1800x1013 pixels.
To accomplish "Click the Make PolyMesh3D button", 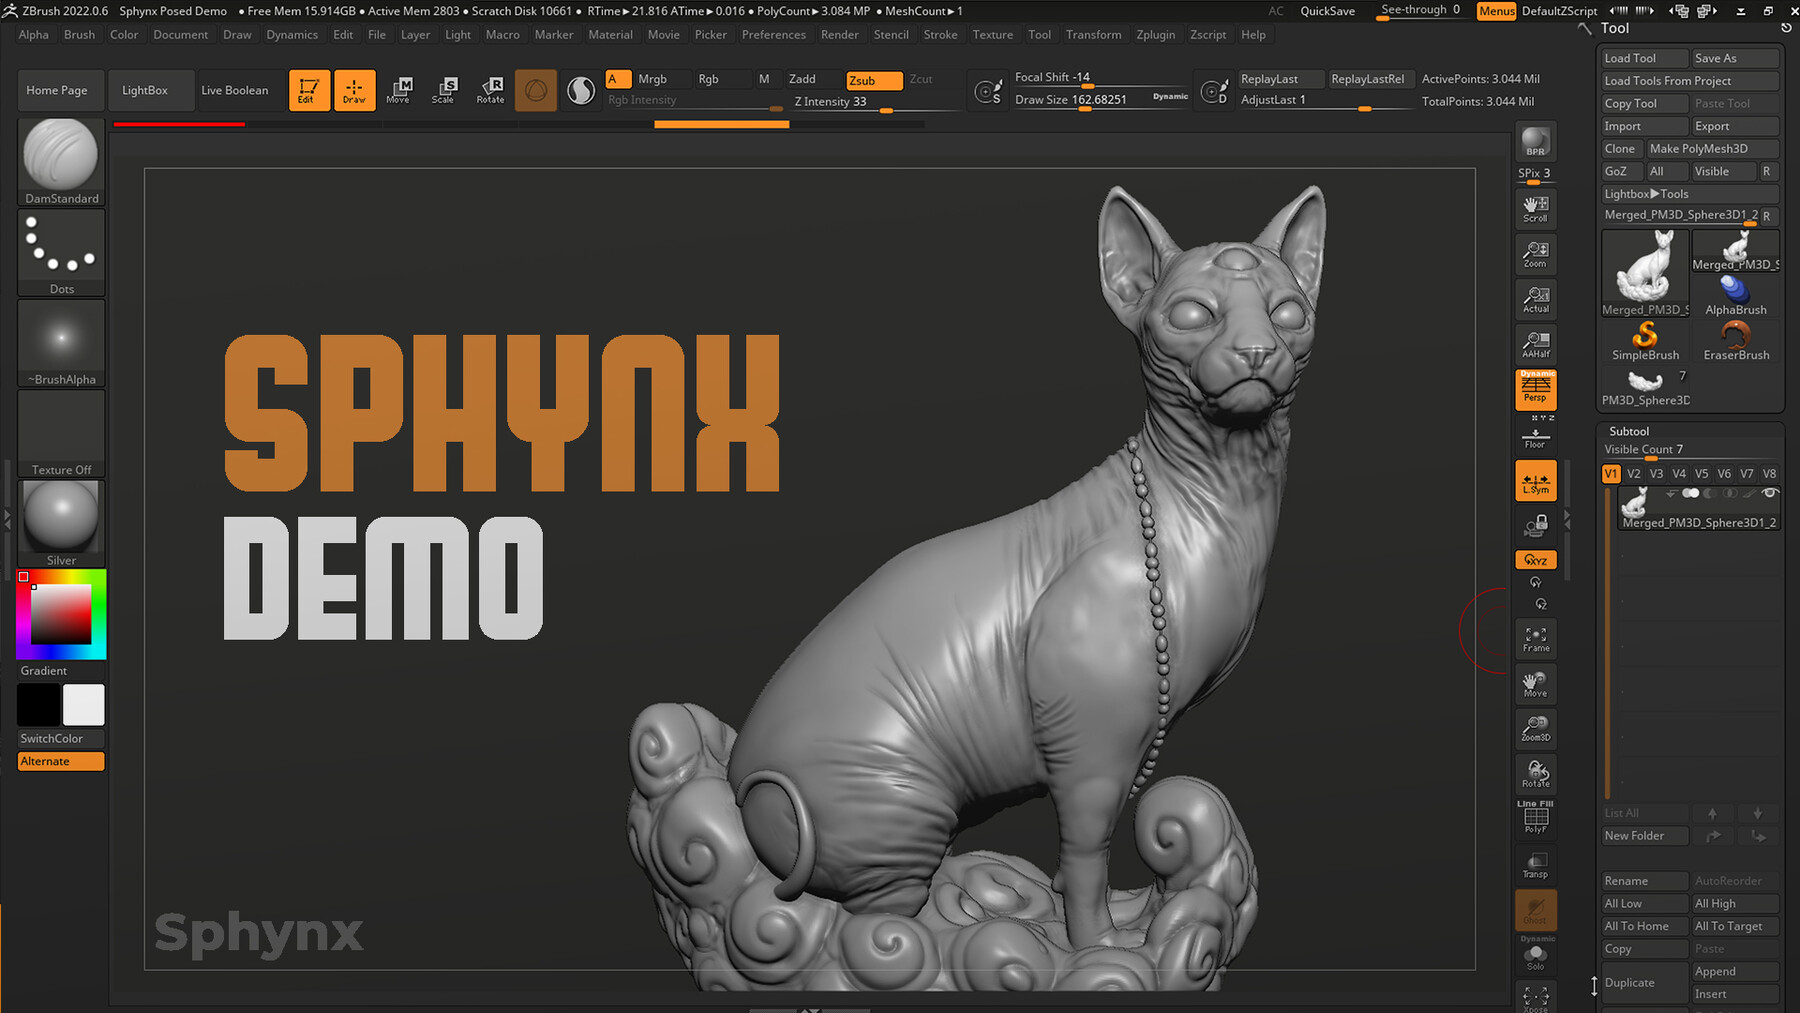I will point(1709,147).
